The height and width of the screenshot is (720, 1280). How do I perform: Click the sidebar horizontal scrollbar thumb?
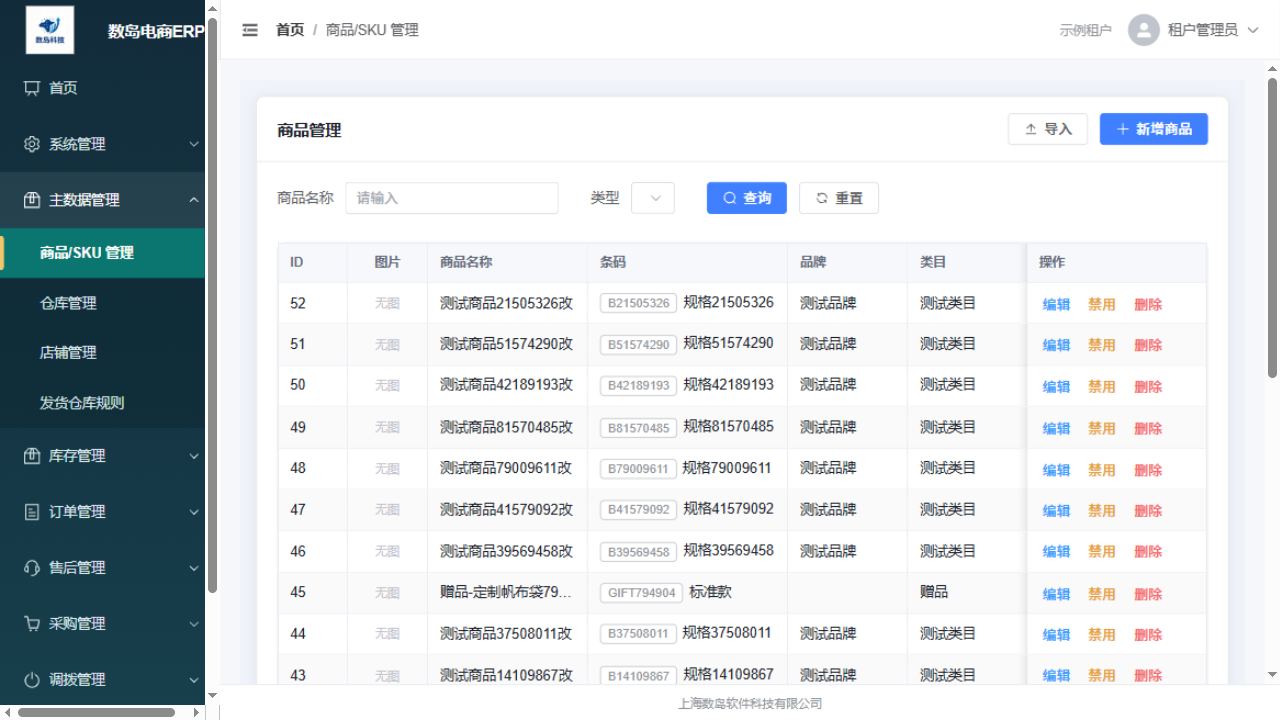pos(96,713)
